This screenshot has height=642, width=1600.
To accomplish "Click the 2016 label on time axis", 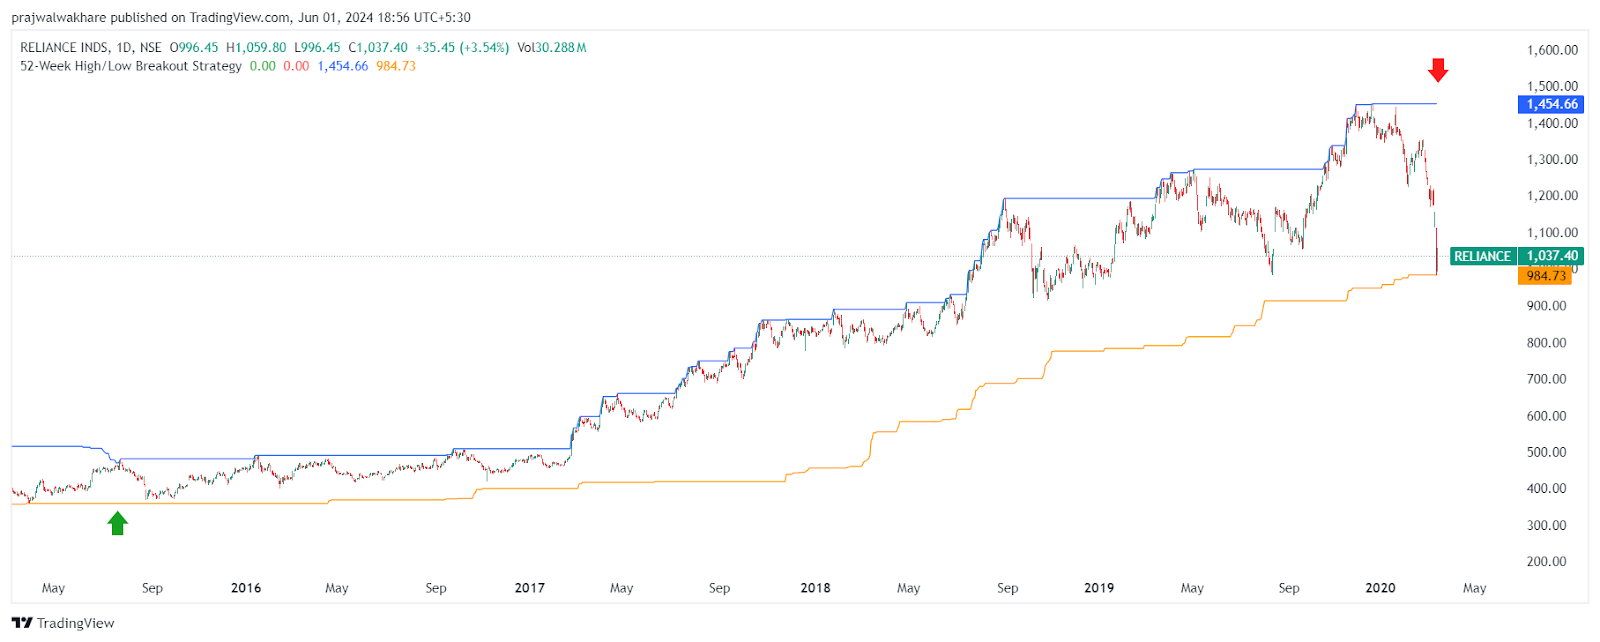I will [x=246, y=588].
